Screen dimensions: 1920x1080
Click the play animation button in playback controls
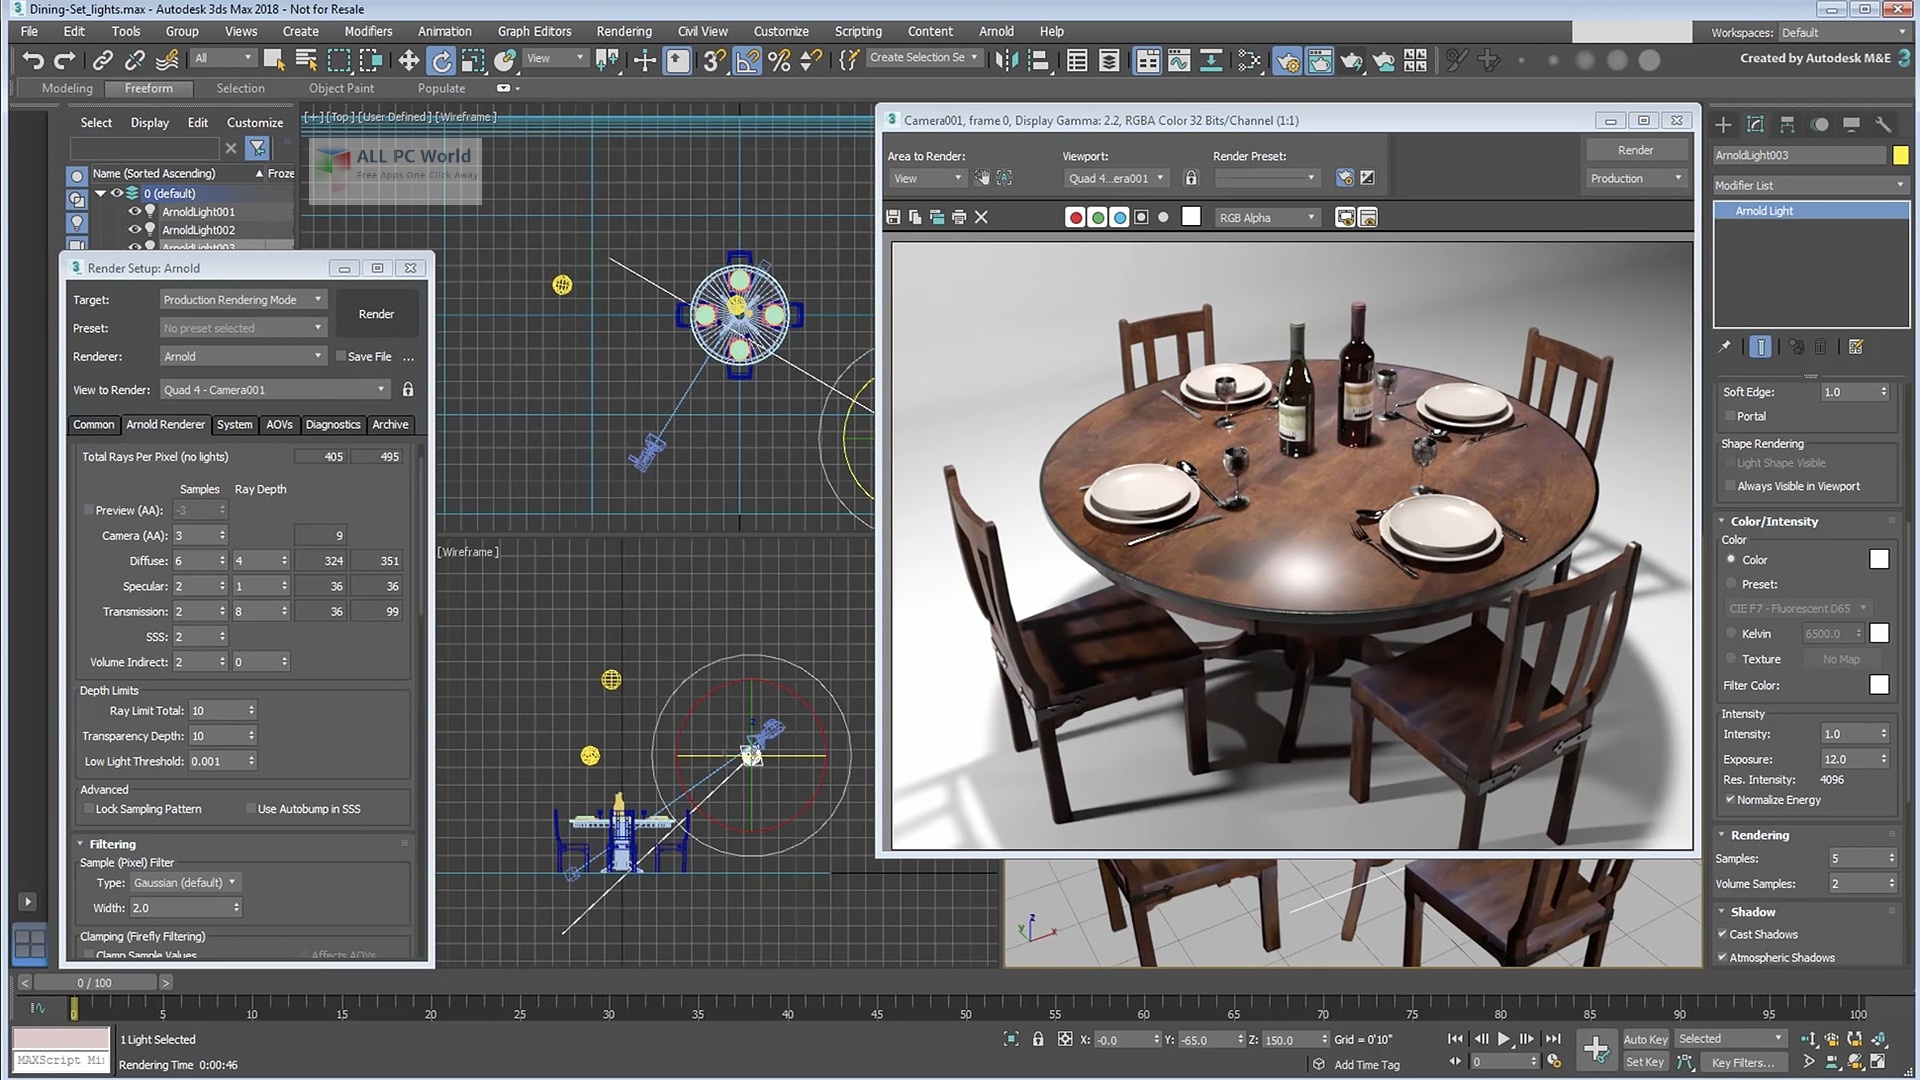1505,1039
